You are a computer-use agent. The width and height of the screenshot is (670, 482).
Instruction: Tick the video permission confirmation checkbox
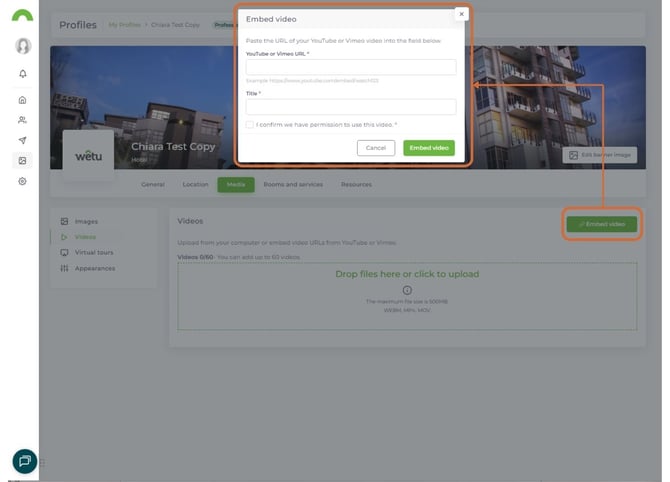coord(249,124)
